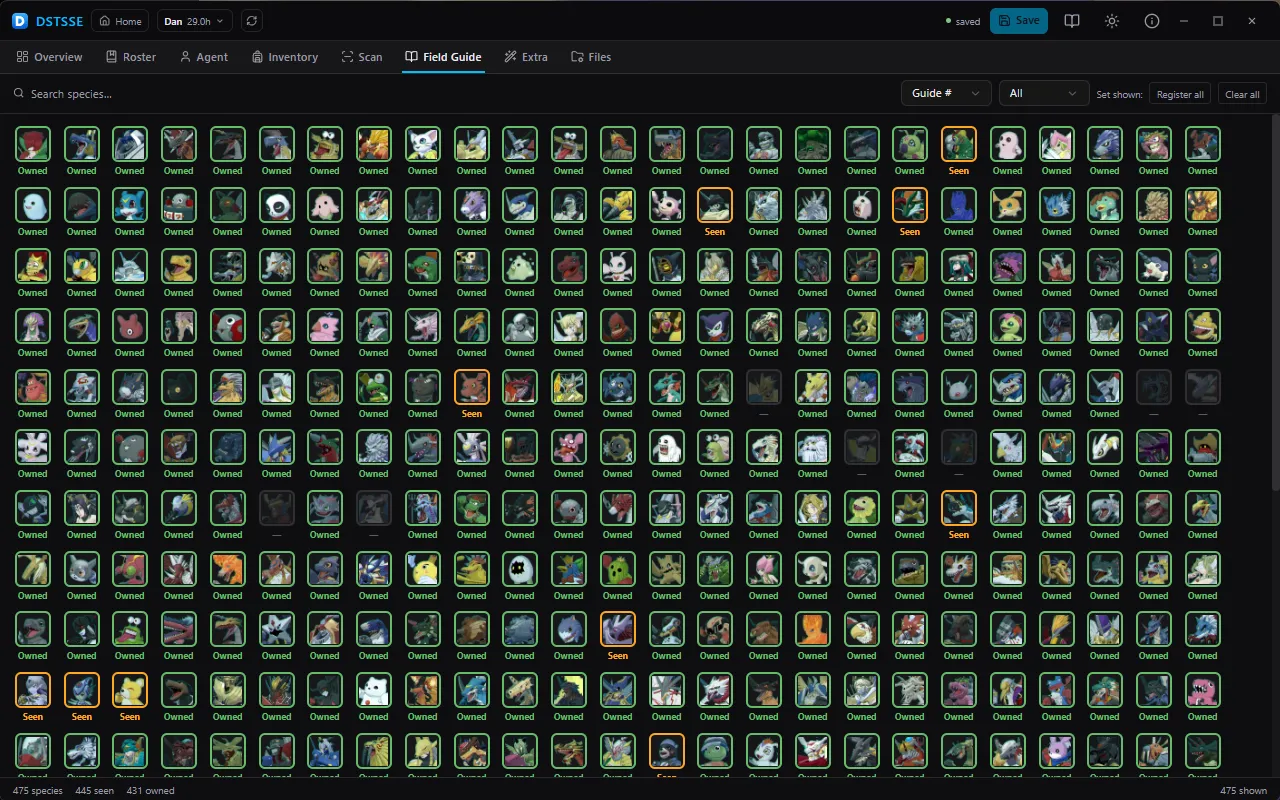1280x800 pixels.
Task: Switch to the Overview tab
Action: point(50,57)
